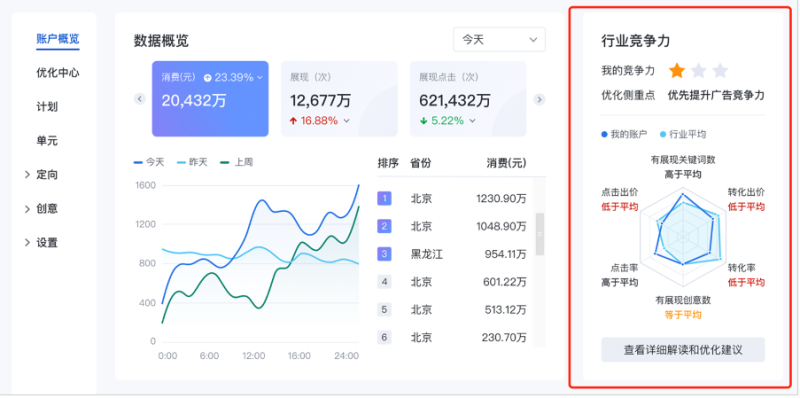Click the 转化率 radar axis label
Image resolution: width=800 pixels, height=398 pixels.
point(741,267)
